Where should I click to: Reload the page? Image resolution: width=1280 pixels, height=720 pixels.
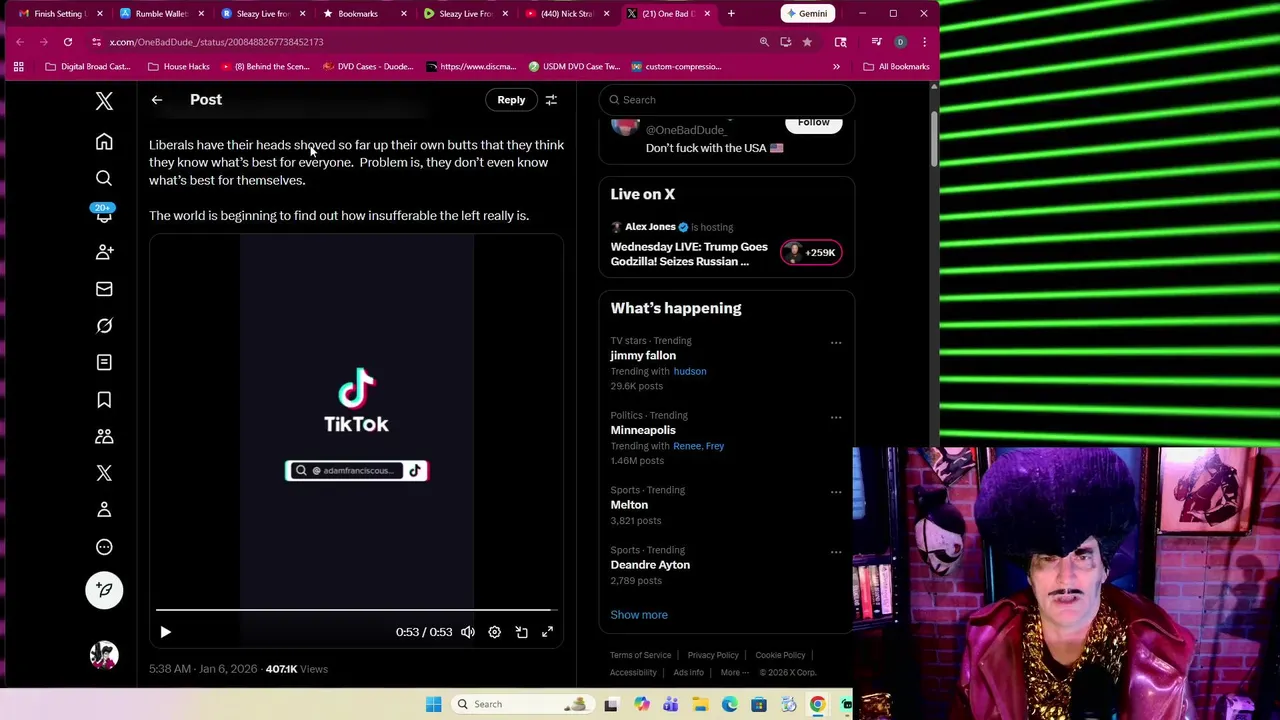pyautogui.click(x=68, y=42)
